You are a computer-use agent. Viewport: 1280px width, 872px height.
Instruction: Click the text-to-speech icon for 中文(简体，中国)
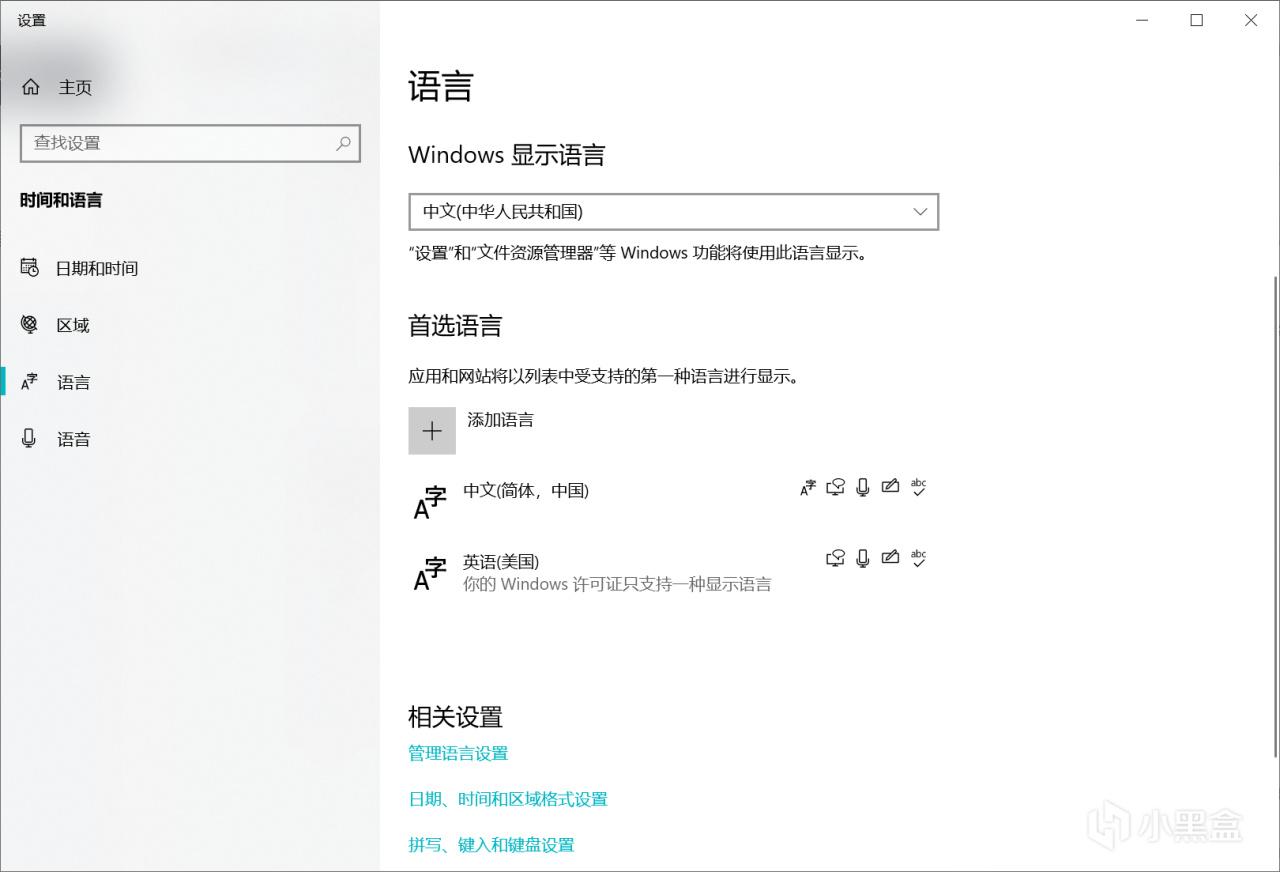(x=835, y=488)
